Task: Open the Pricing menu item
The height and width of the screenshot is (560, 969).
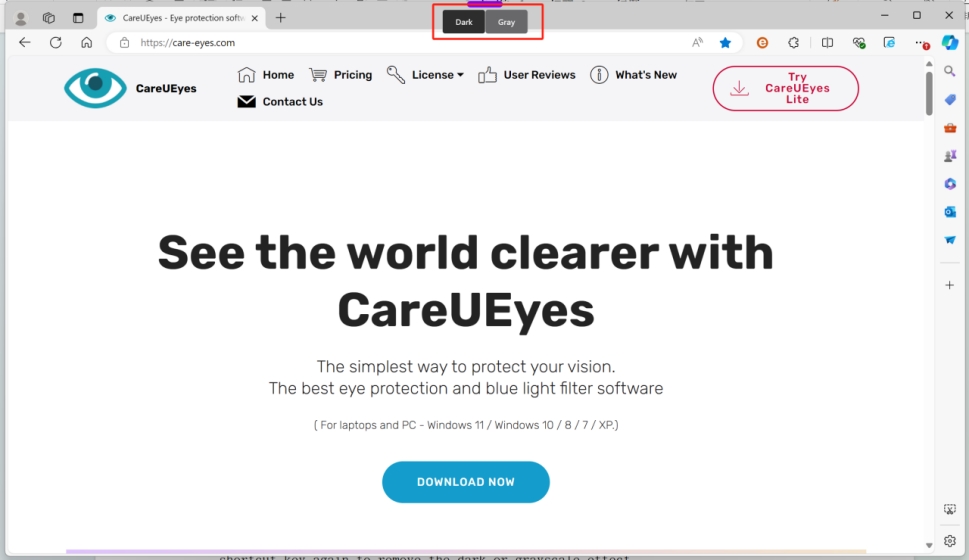Action: pos(341,75)
